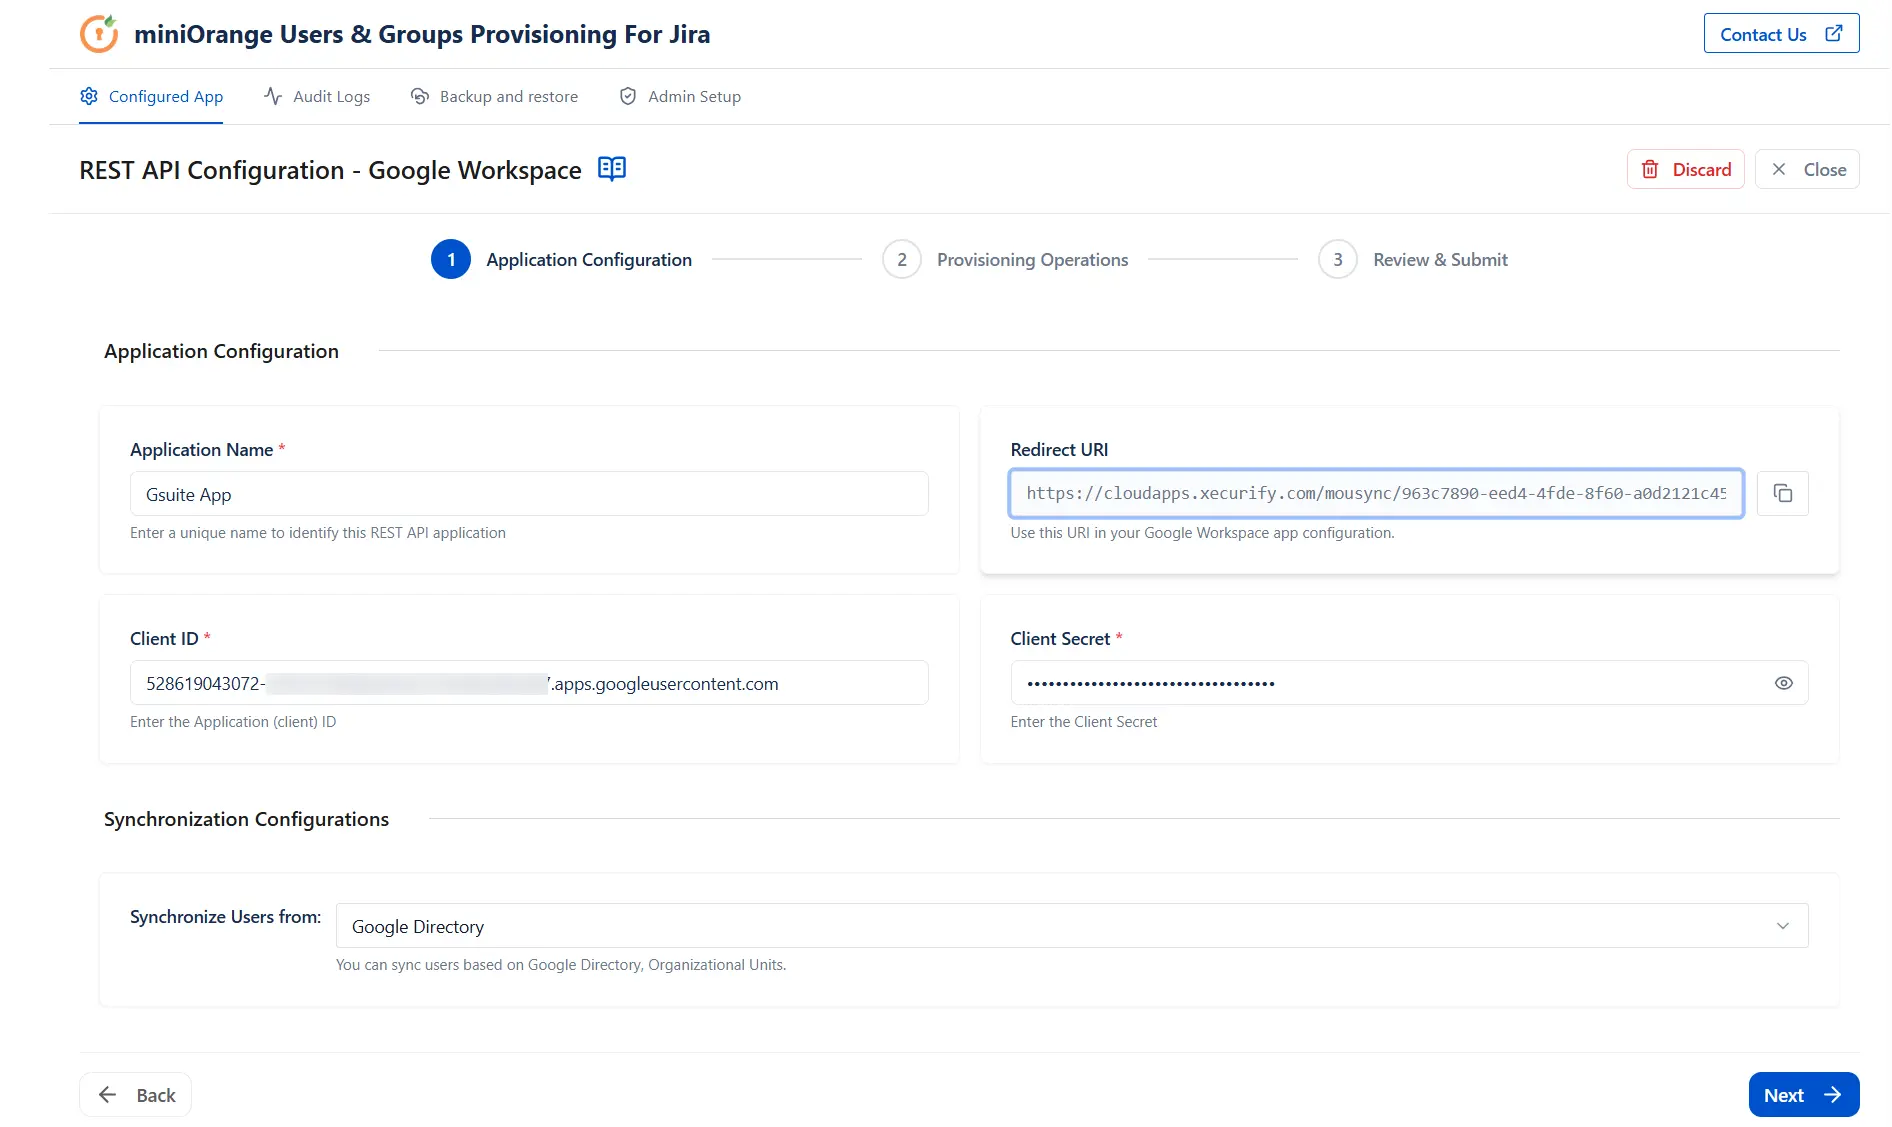Image resolution: width=1892 pixels, height=1127 pixels.
Task: Click the Contact Us button
Action: (1781, 34)
